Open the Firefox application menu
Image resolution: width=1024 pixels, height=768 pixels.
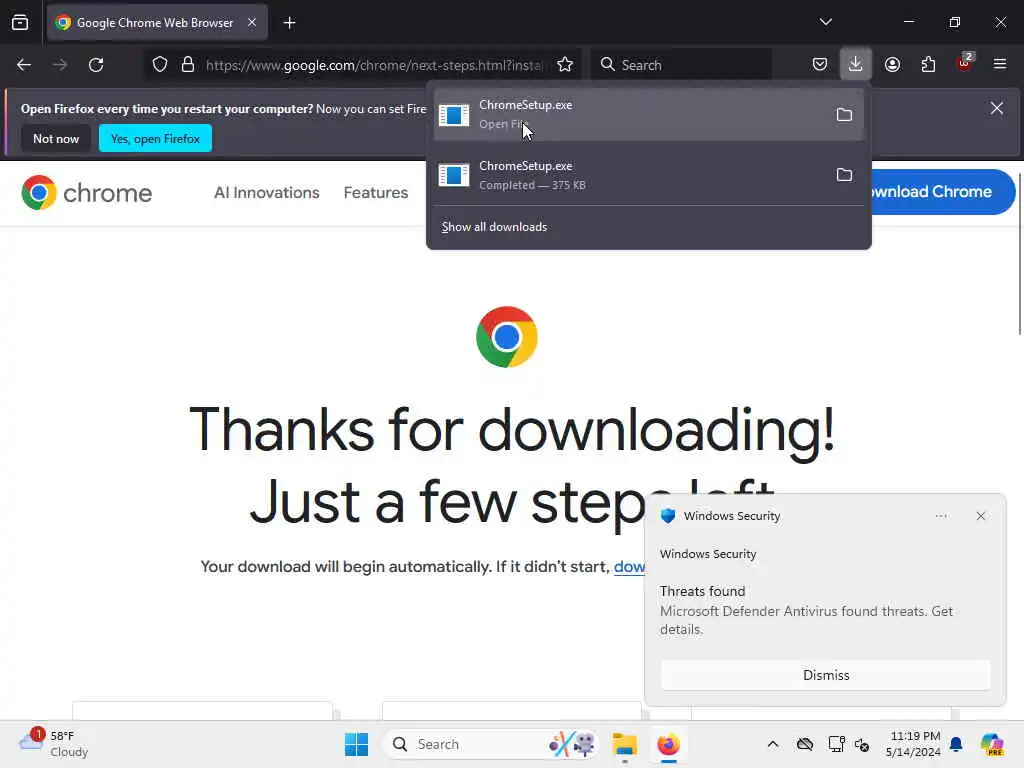(1000, 64)
